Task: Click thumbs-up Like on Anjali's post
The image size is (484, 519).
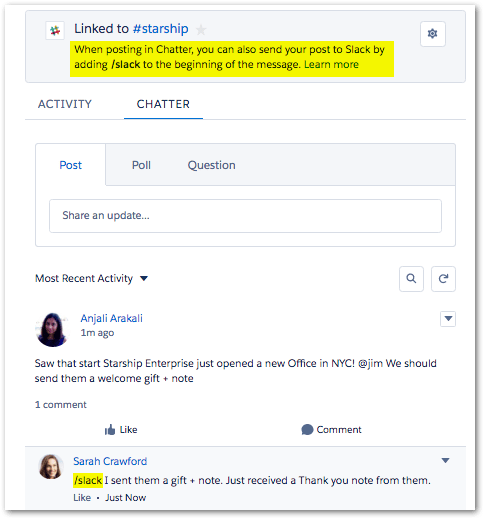Action: pos(121,430)
